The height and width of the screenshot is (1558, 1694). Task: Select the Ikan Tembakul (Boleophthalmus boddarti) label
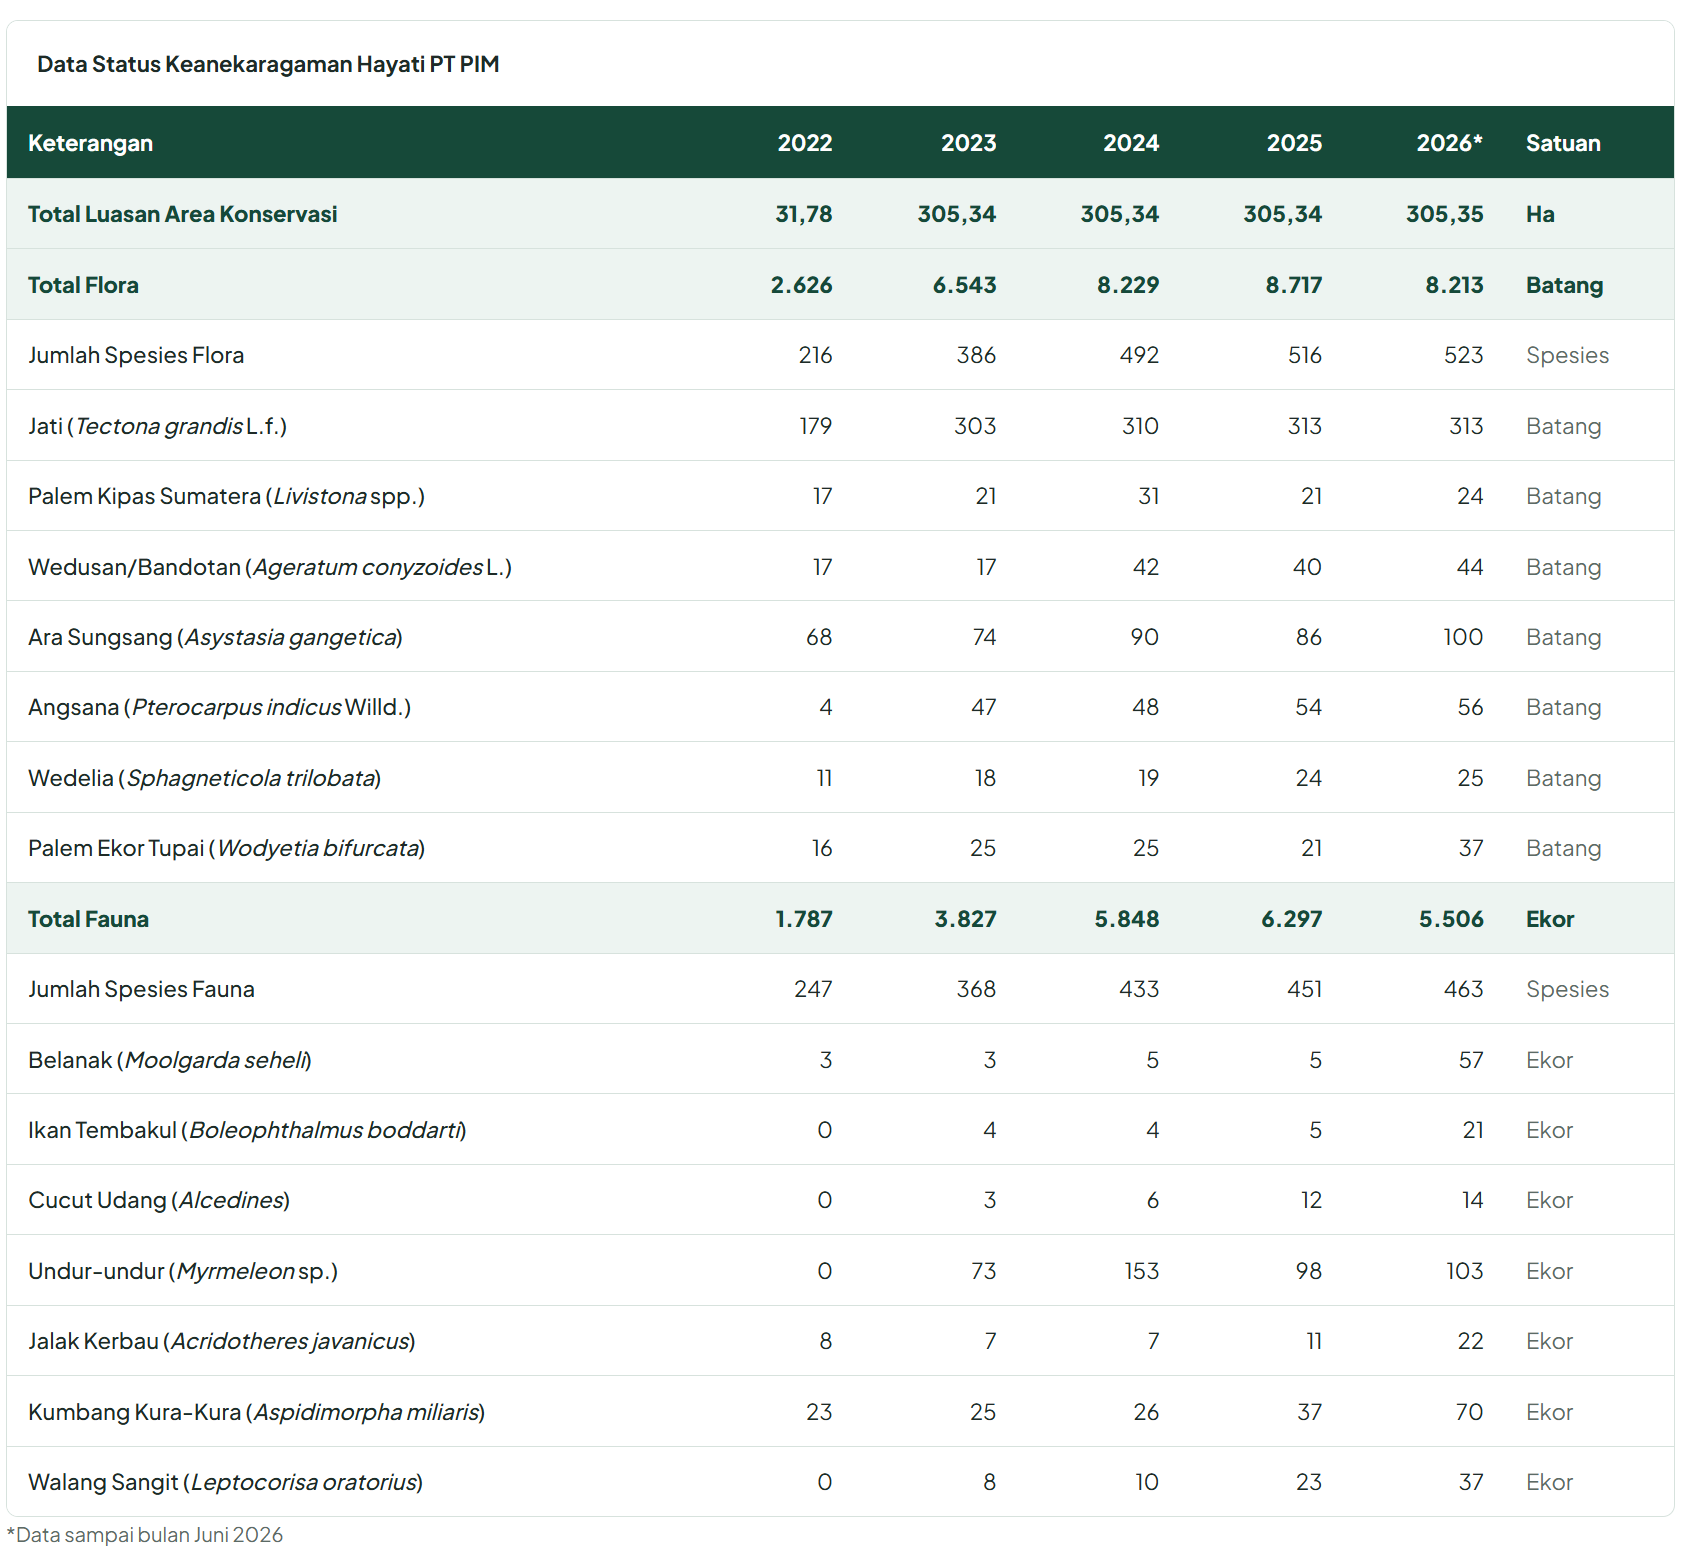pos(247,1130)
